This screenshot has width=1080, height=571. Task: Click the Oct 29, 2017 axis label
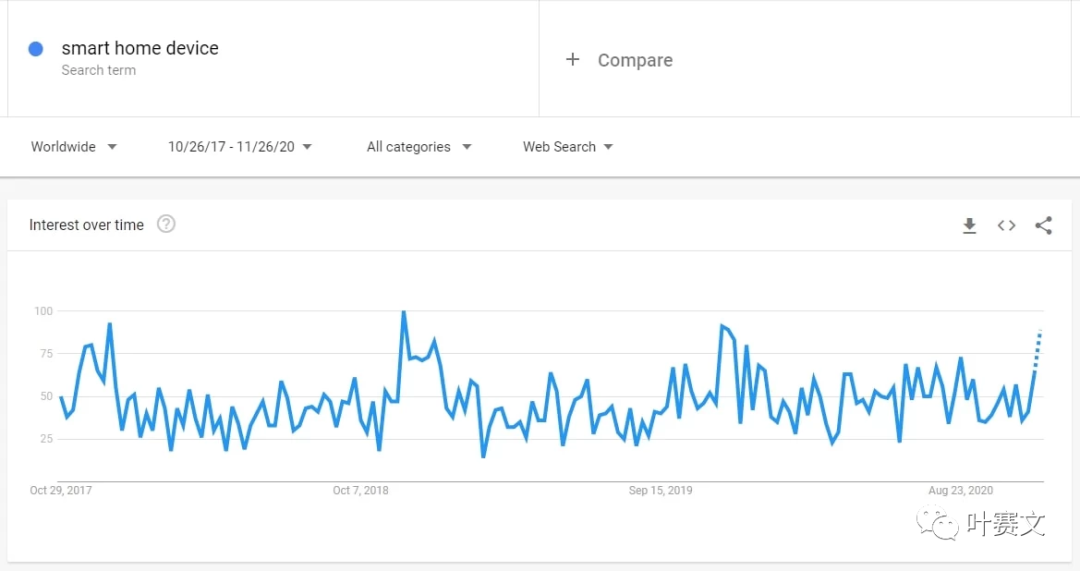pyautogui.click(x=61, y=490)
